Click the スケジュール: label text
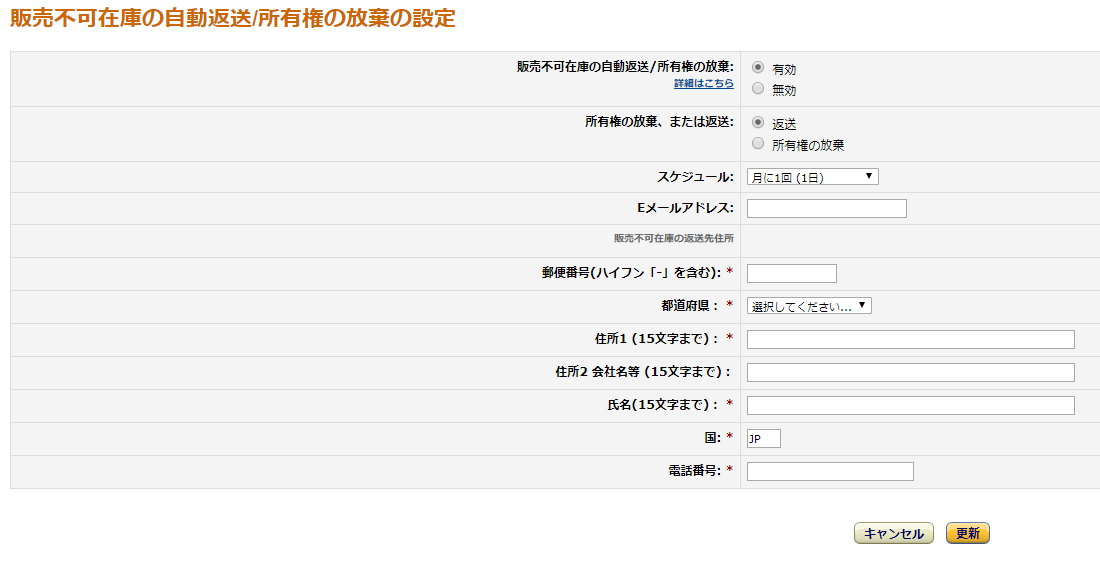This screenshot has height=574, width=1100. pyautogui.click(x=694, y=177)
